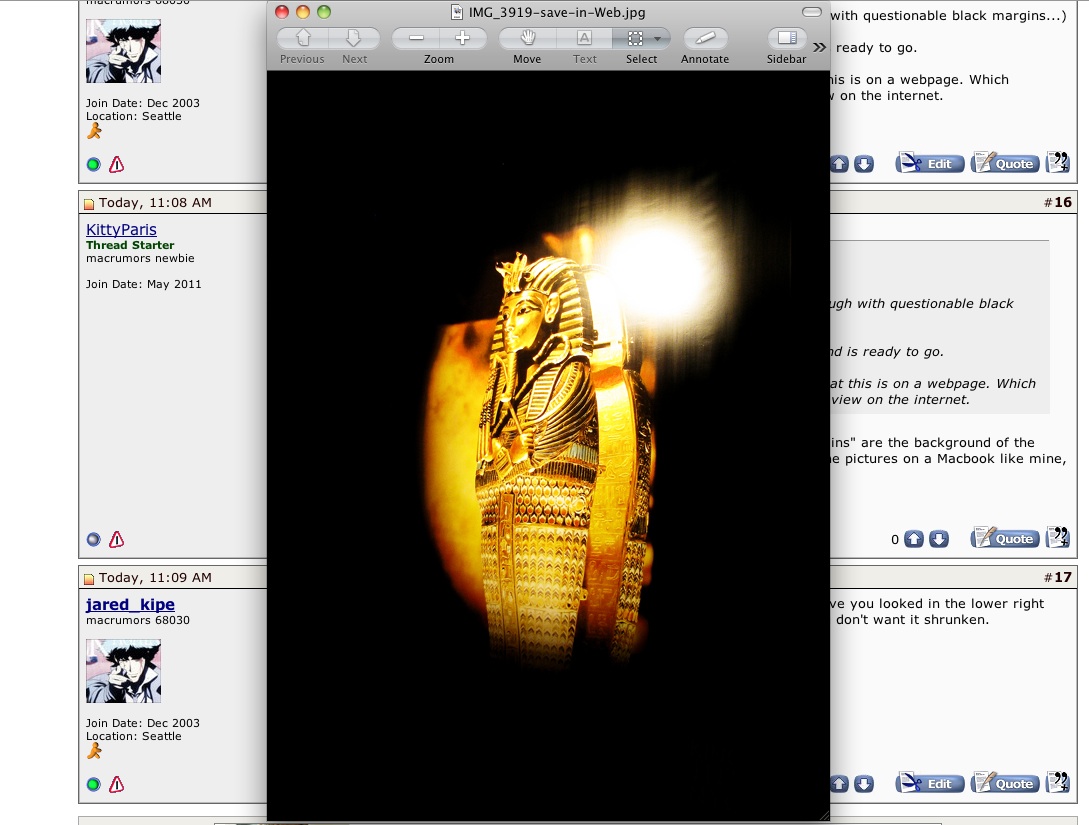Downvote post #16 with down arrow
The height and width of the screenshot is (825, 1089).
click(x=939, y=539)
